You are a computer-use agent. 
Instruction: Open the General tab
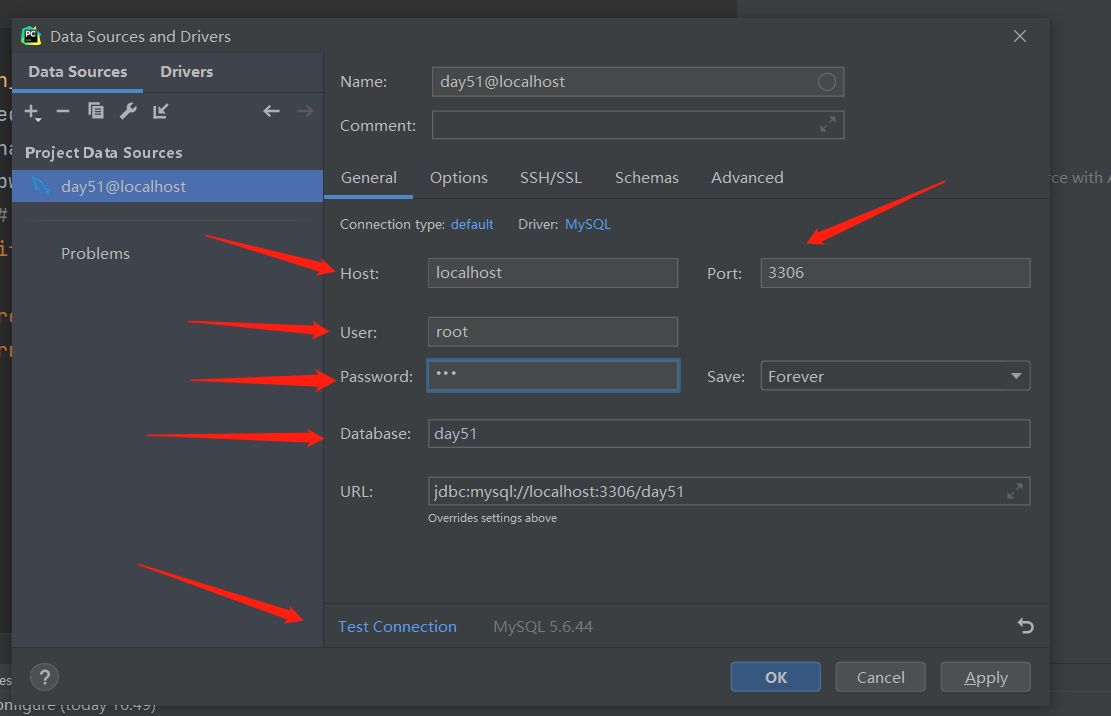pyautogui.click(x=368, y=178)
